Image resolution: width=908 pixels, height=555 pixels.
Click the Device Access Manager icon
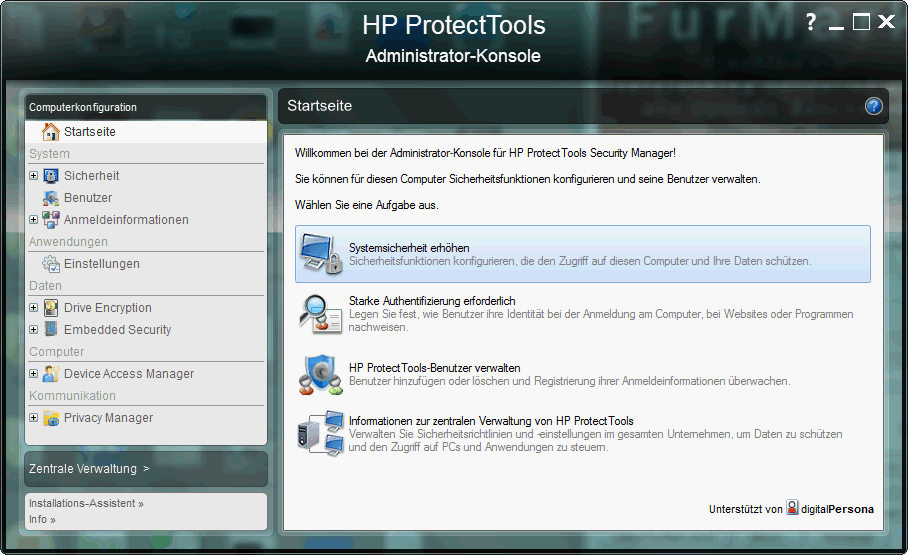(51, 374)
